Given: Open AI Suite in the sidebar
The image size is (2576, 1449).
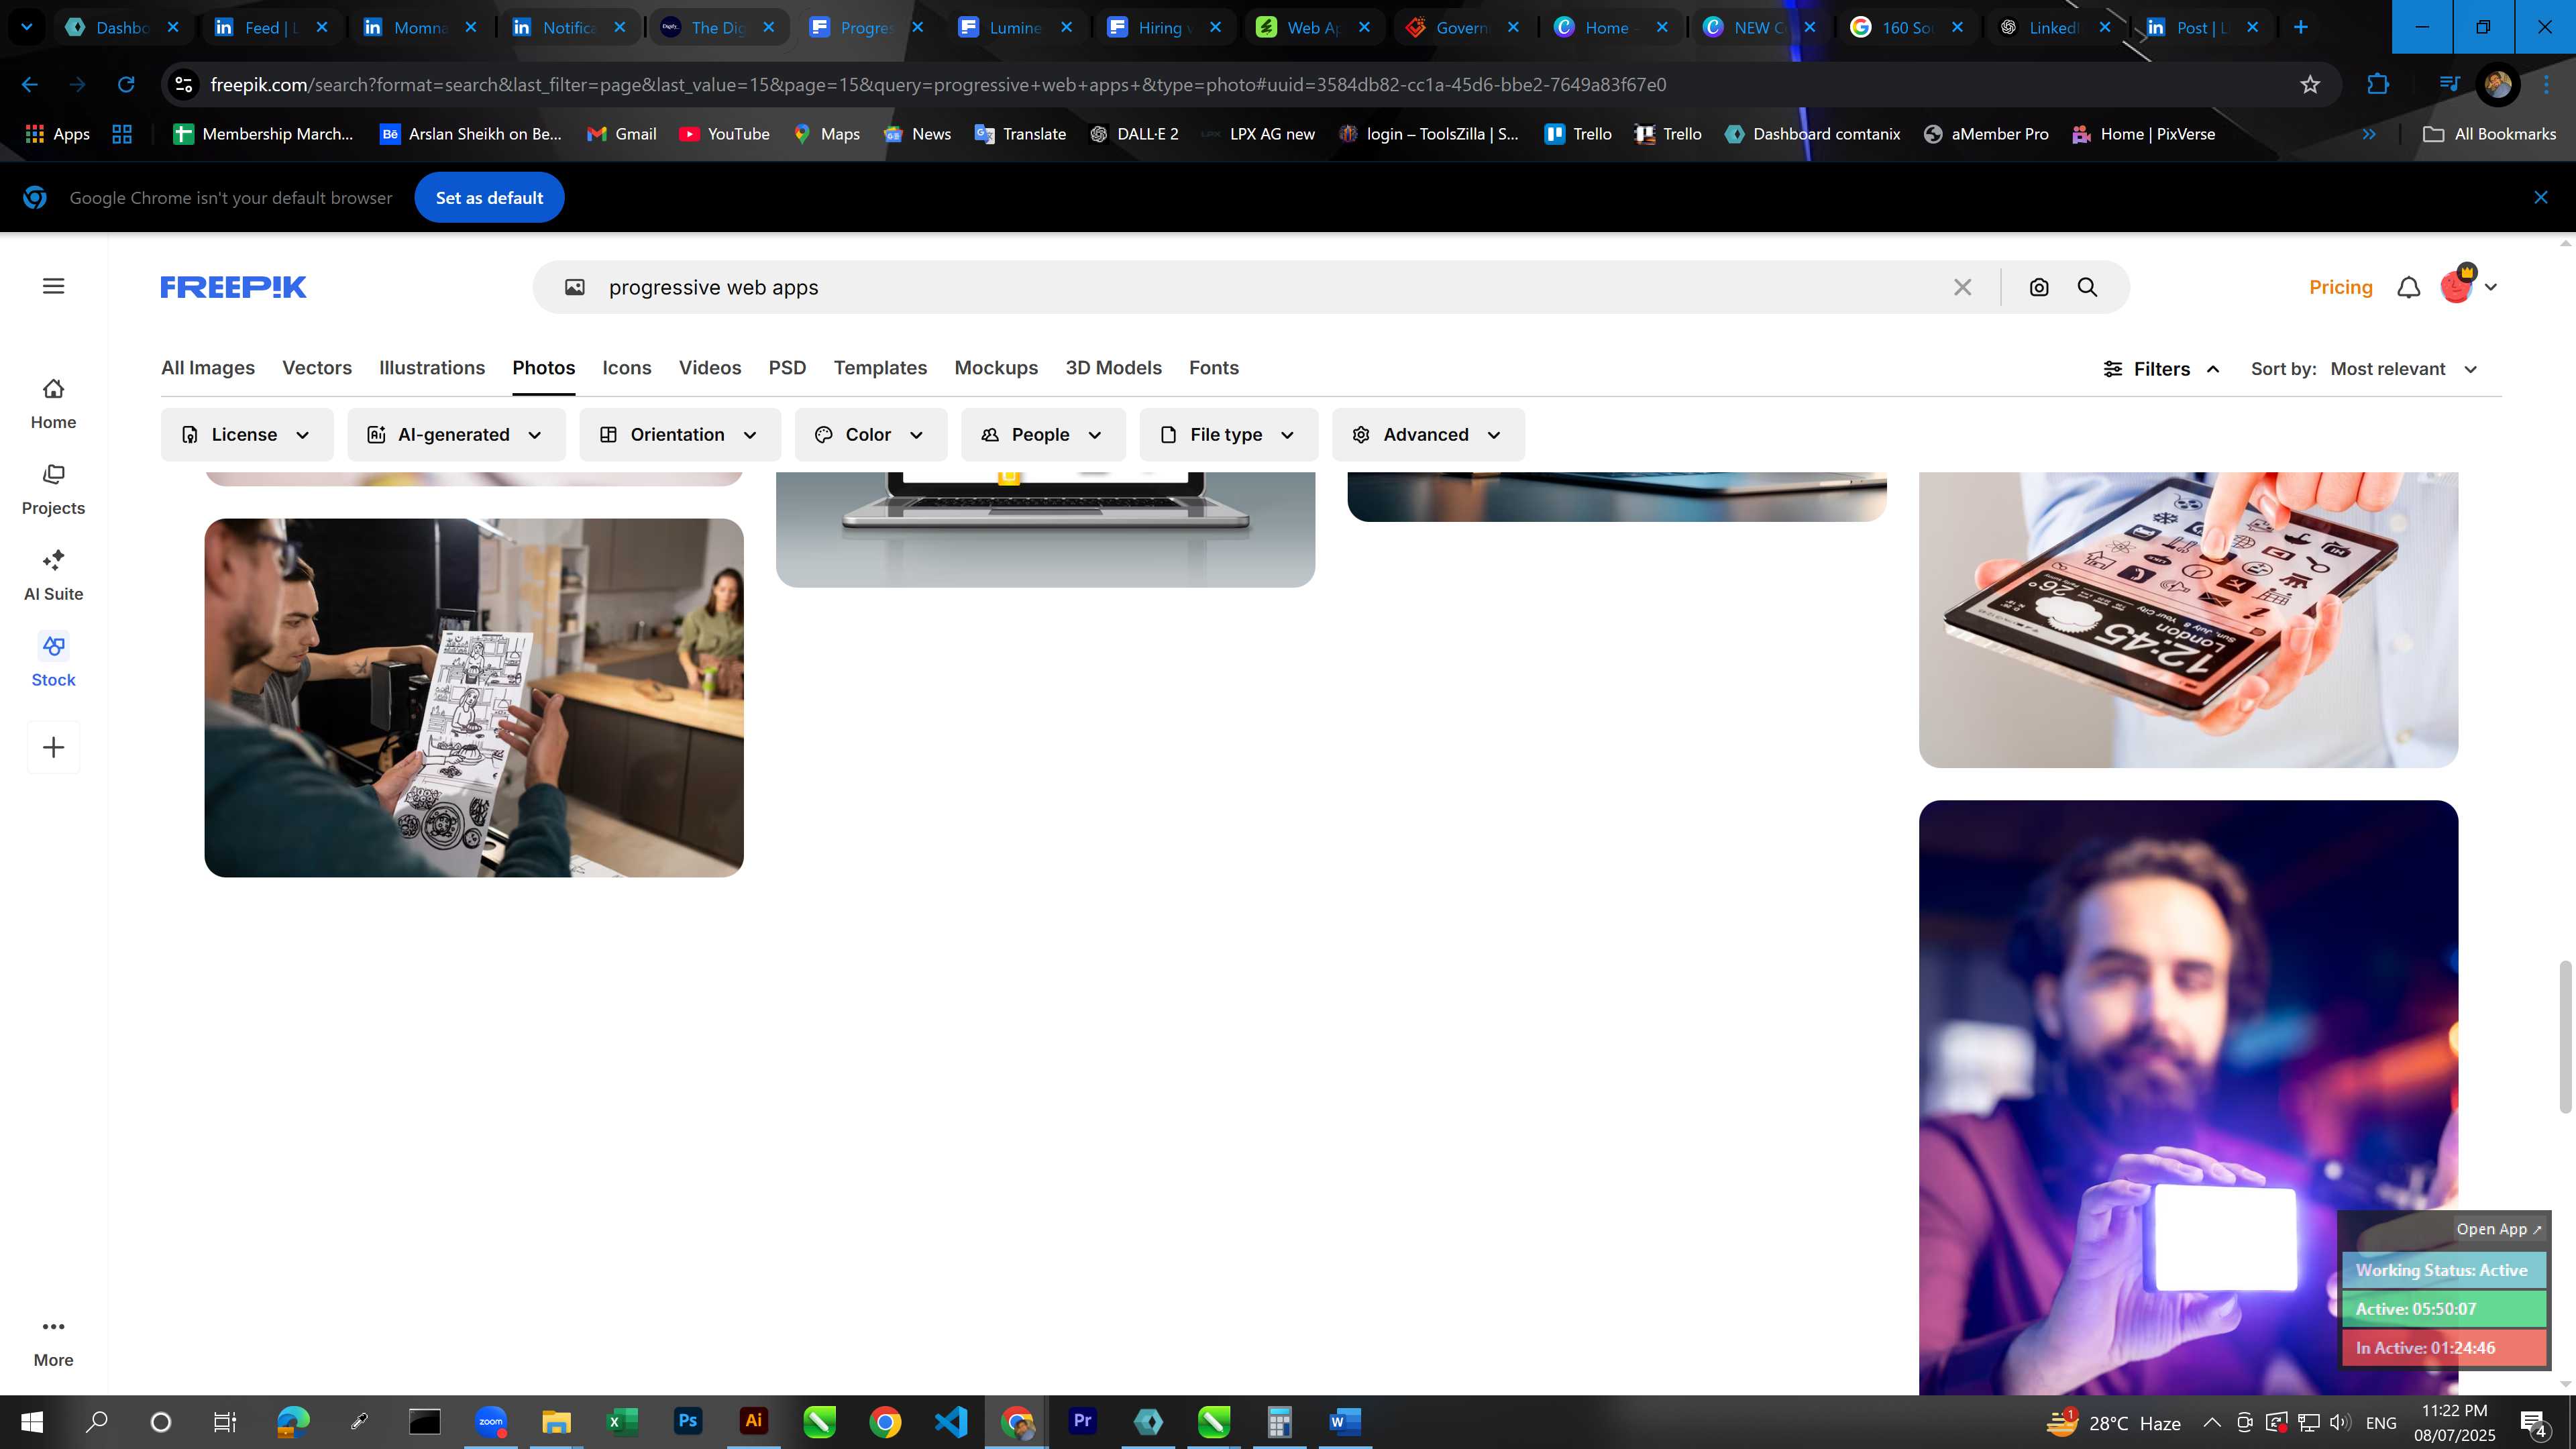Looking at the screenshot, I should tap(53, 576).
